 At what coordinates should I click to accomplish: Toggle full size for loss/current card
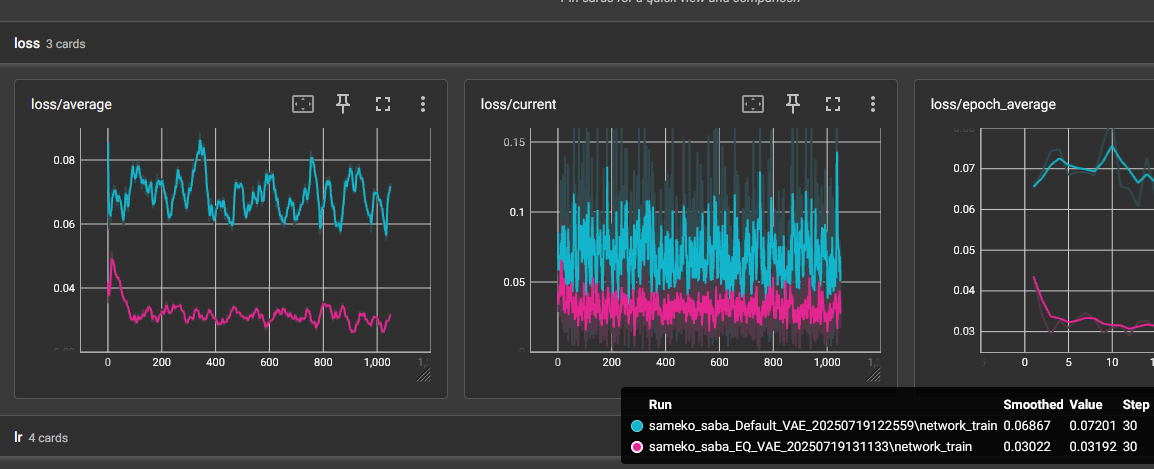pyautogui.click(x=832, y=104)
